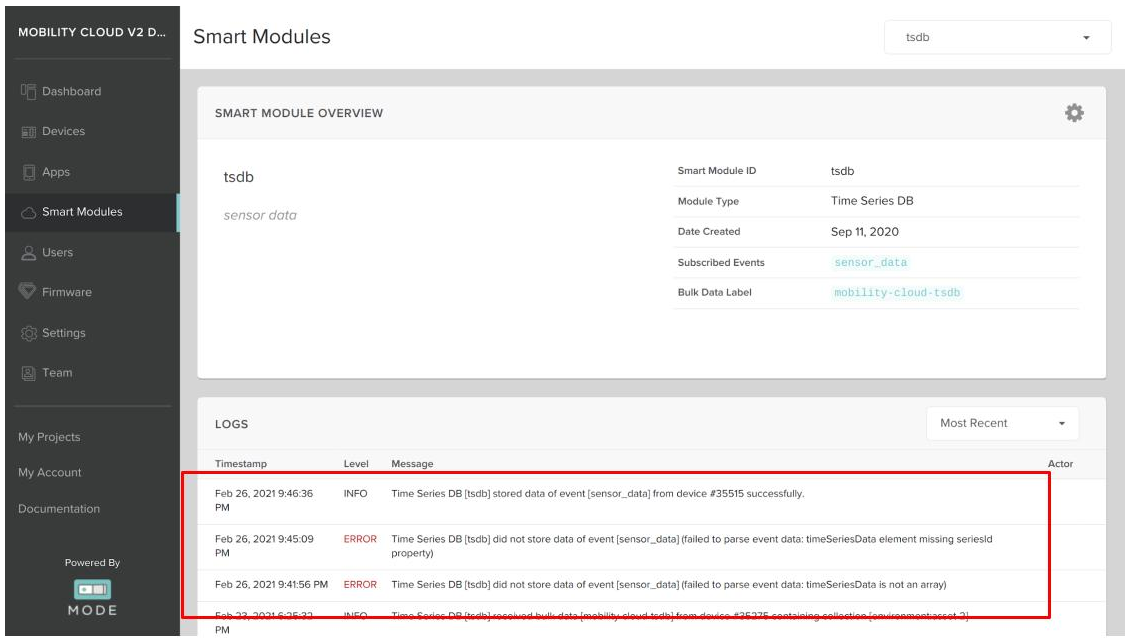Image resolution: width=1132 pixels, height=644 pixels.
Task: Open the Settings menu item
Action: [x=64, y=333]
